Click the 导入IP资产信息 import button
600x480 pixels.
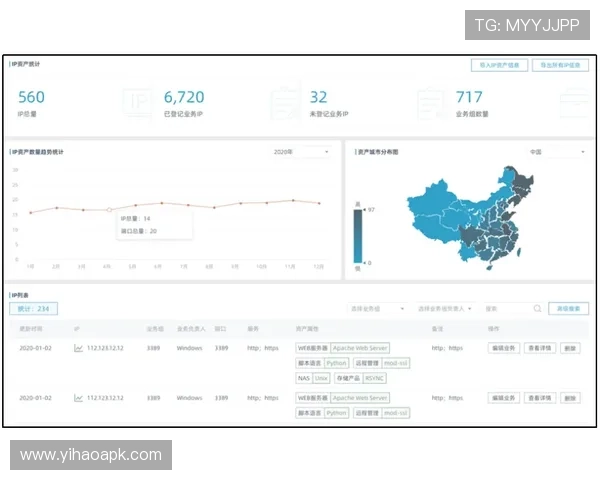point(499,65)
